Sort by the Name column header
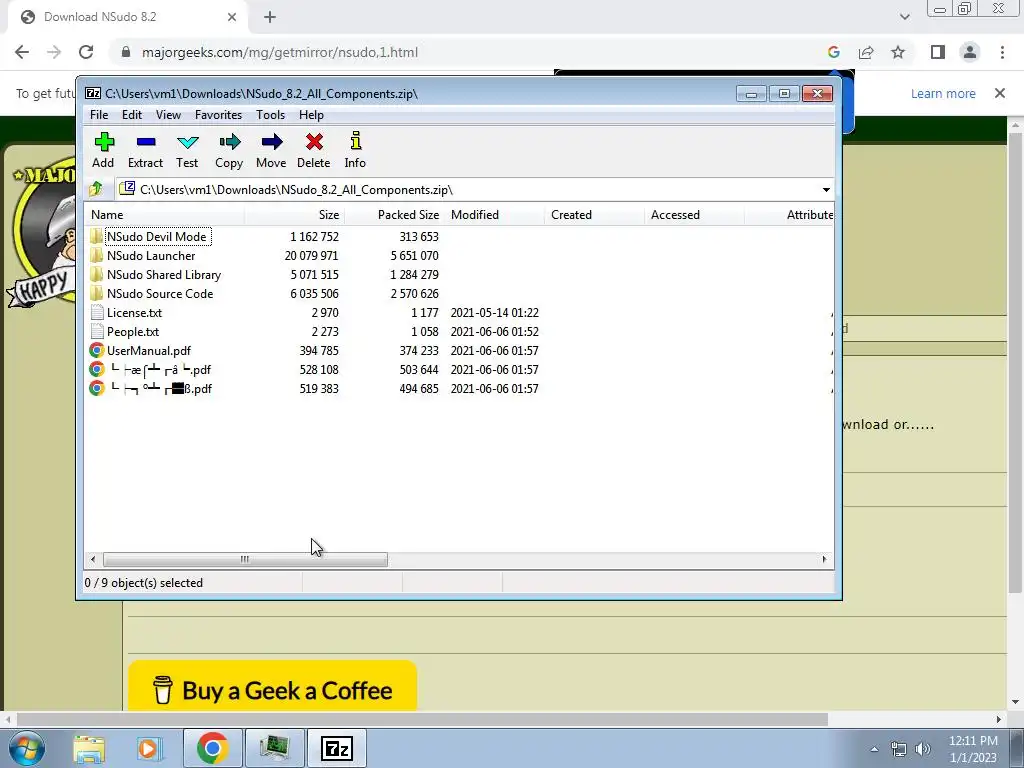Screen dimensions: 1024x768 click(x=165, y=215)
